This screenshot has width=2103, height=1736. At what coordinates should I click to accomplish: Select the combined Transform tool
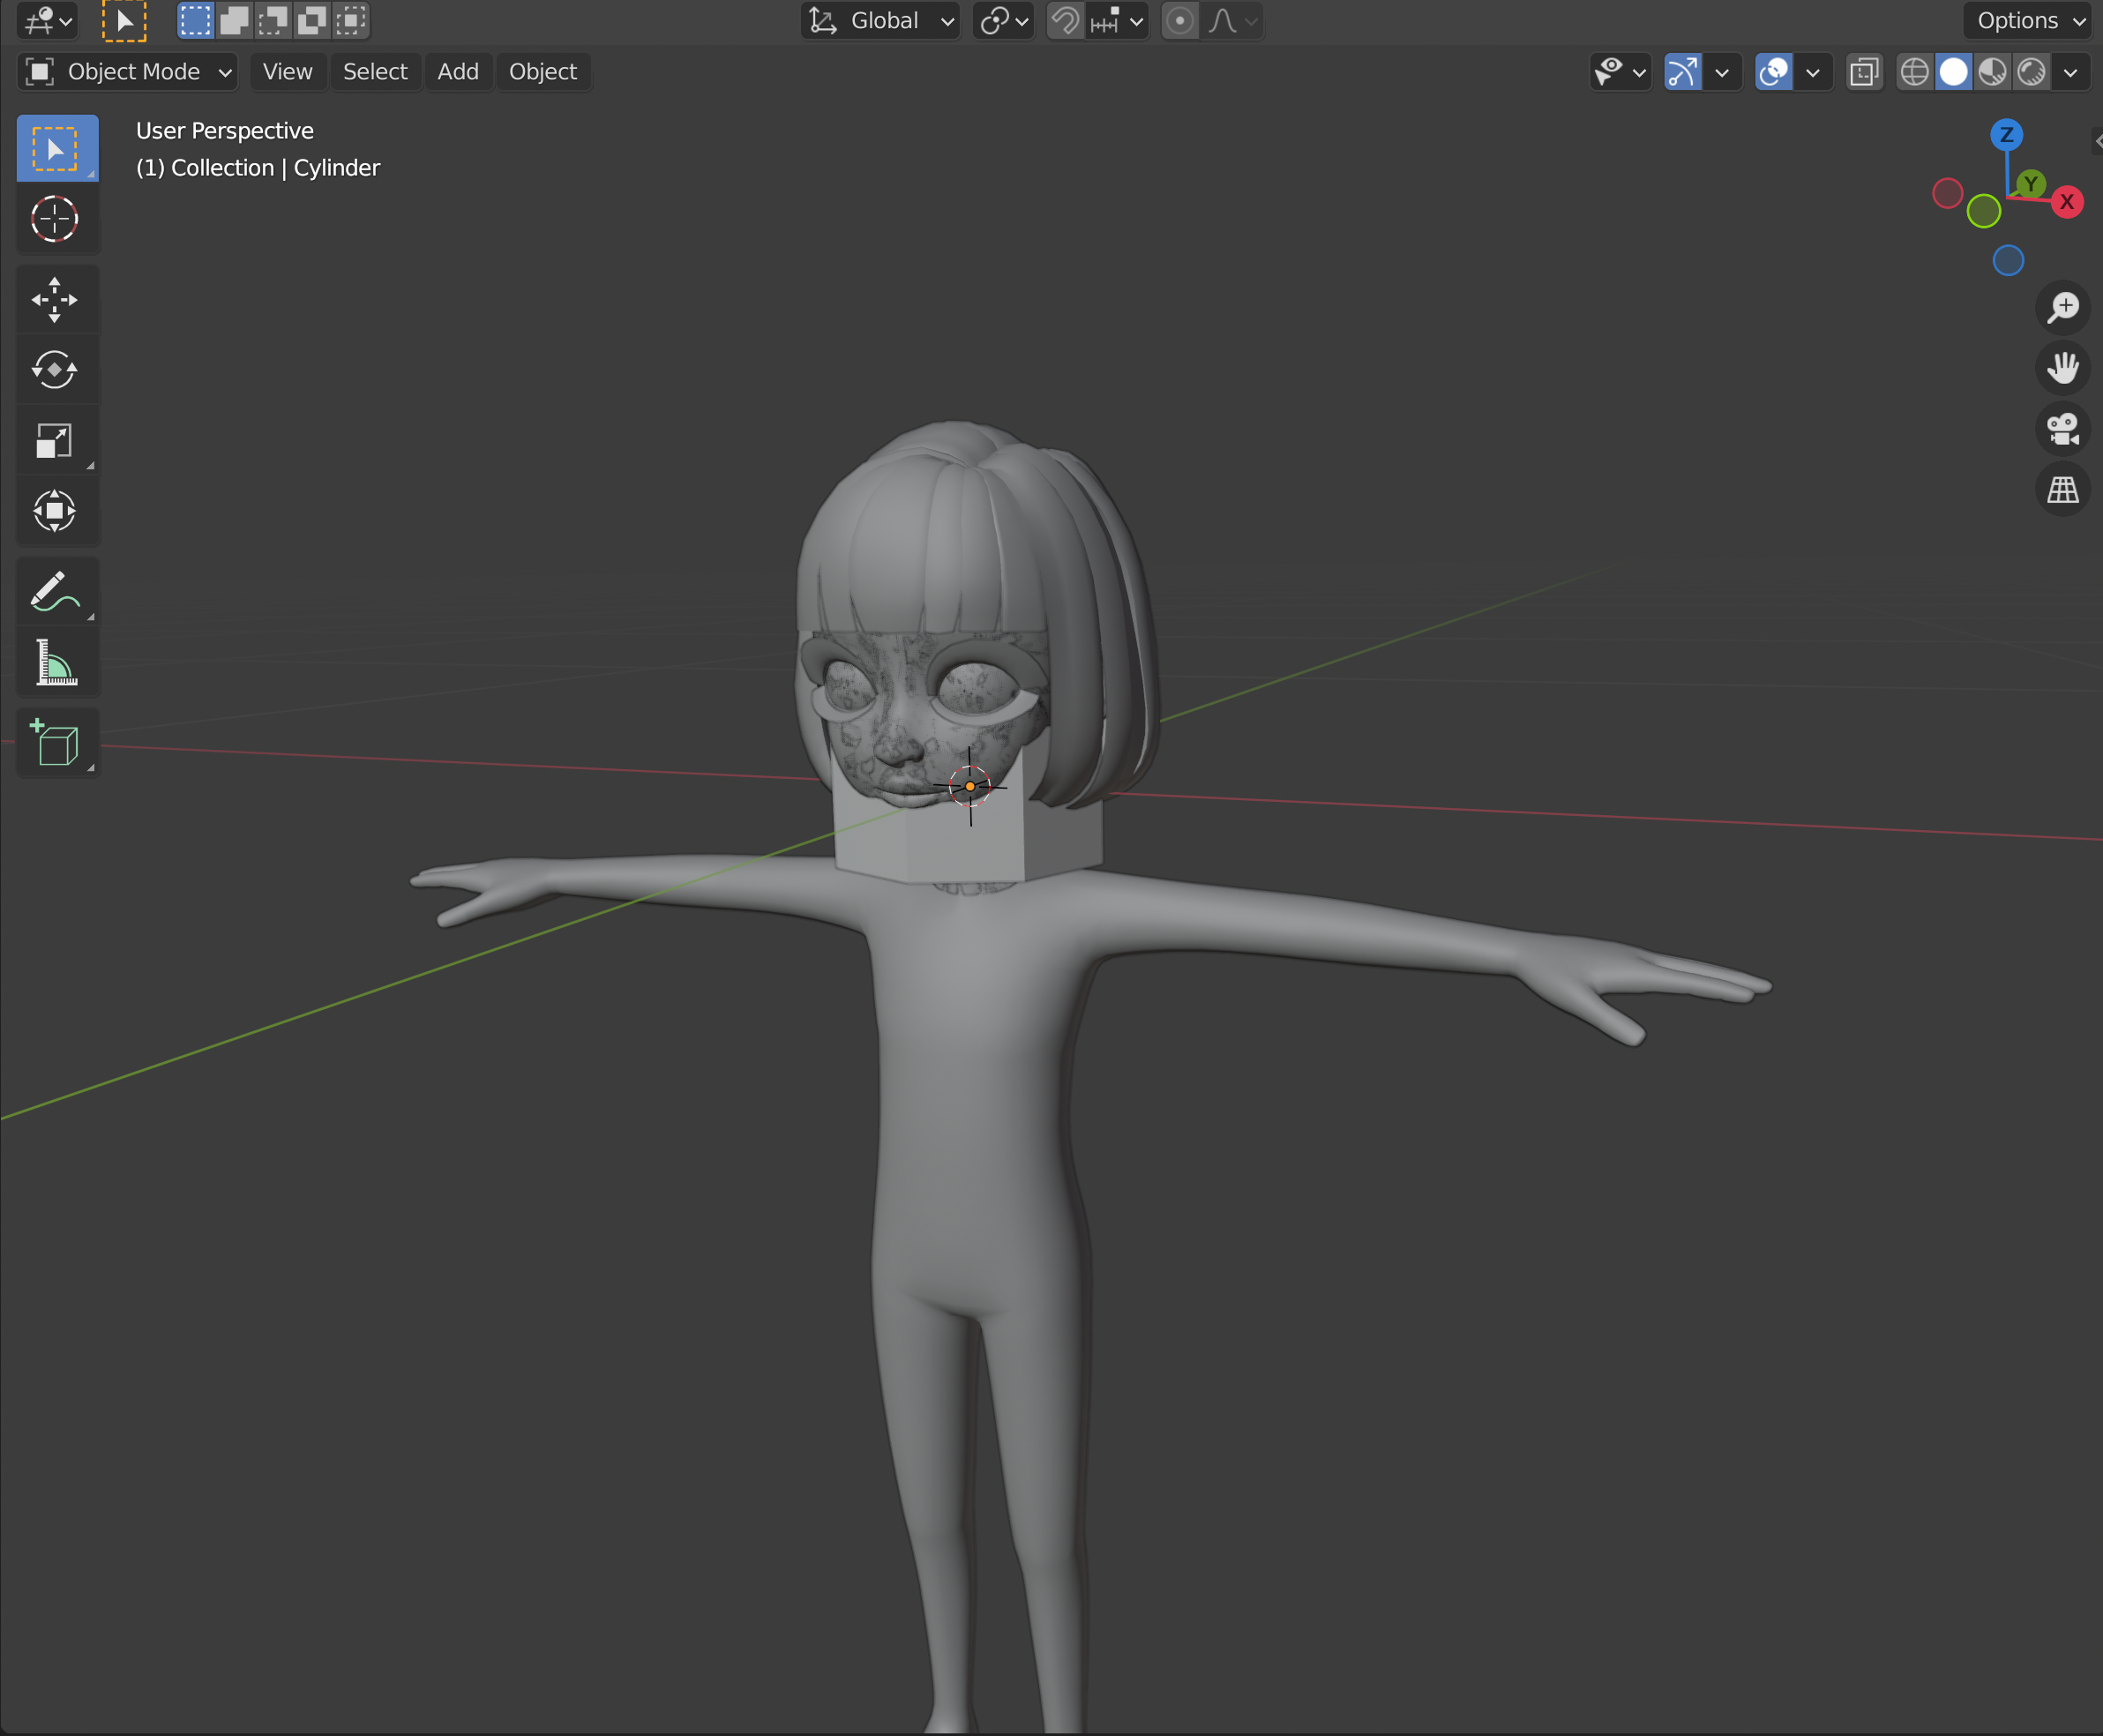click(57, 511)
